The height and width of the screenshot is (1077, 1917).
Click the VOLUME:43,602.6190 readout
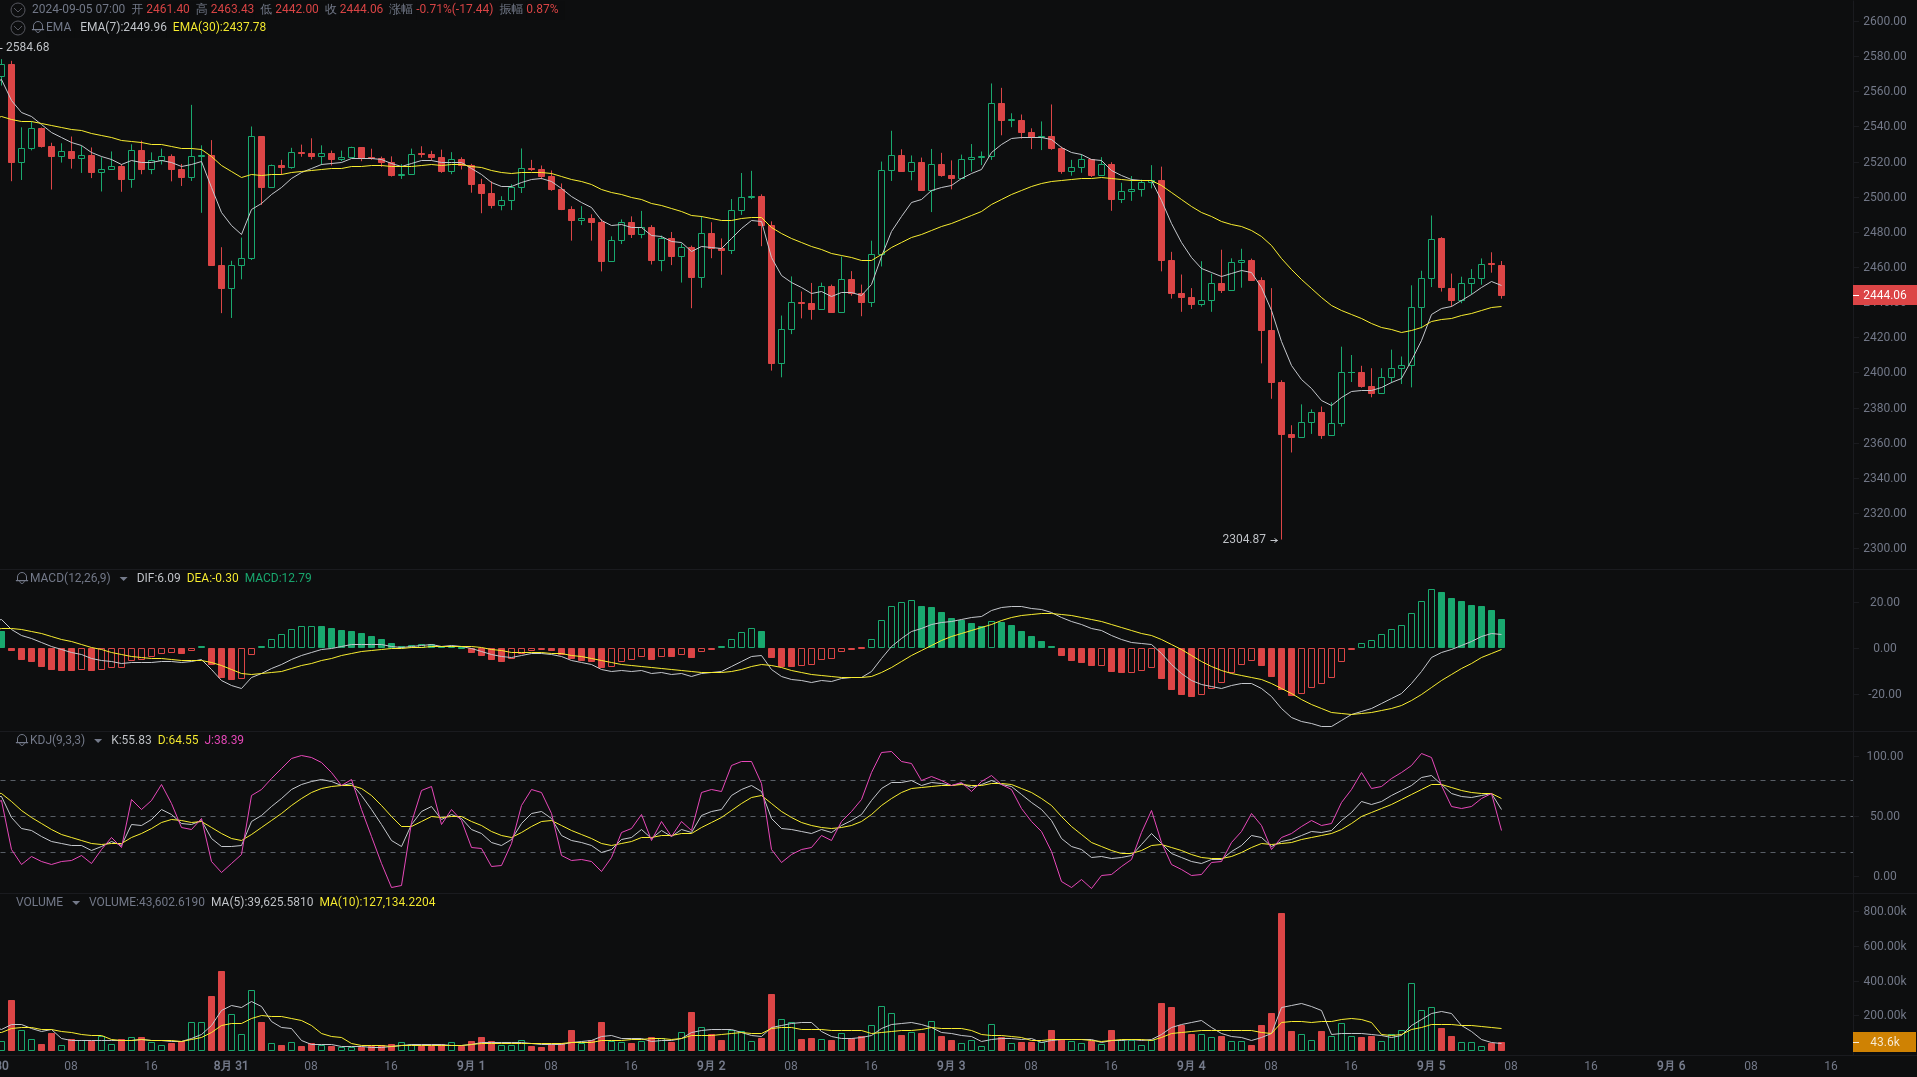pyautogui.click(x=147, y=902)
